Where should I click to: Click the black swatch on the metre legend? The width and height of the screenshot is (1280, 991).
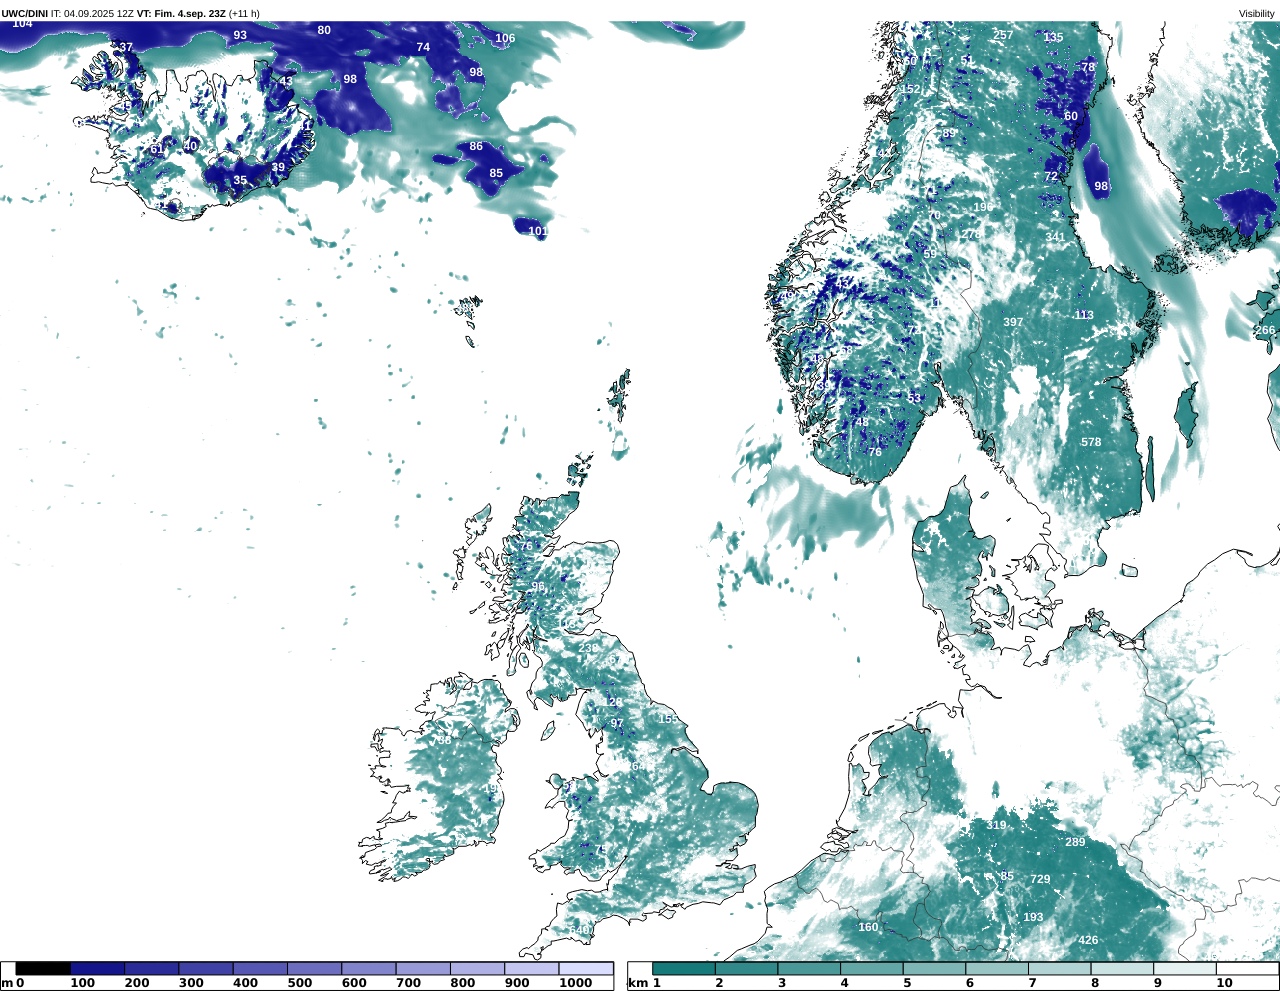pyautogui.click(x=43, y=968)
